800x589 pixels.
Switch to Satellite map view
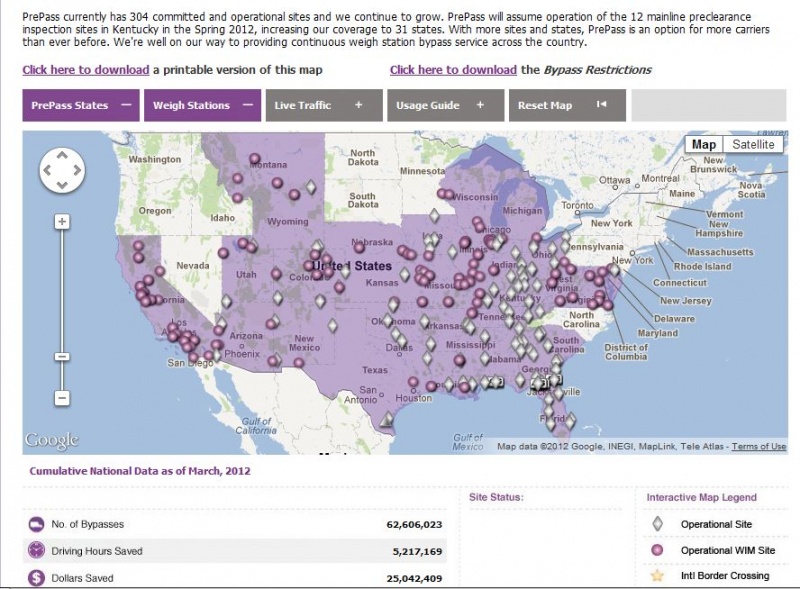click(x=753, y=144)
